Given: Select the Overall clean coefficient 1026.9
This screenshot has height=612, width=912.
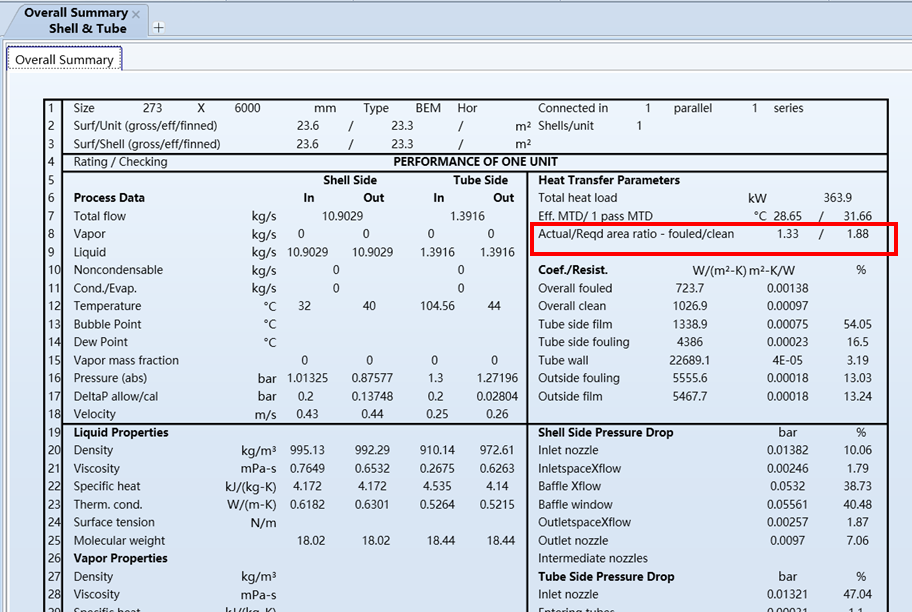Looking at the screenshot, I should click(690, 306).
